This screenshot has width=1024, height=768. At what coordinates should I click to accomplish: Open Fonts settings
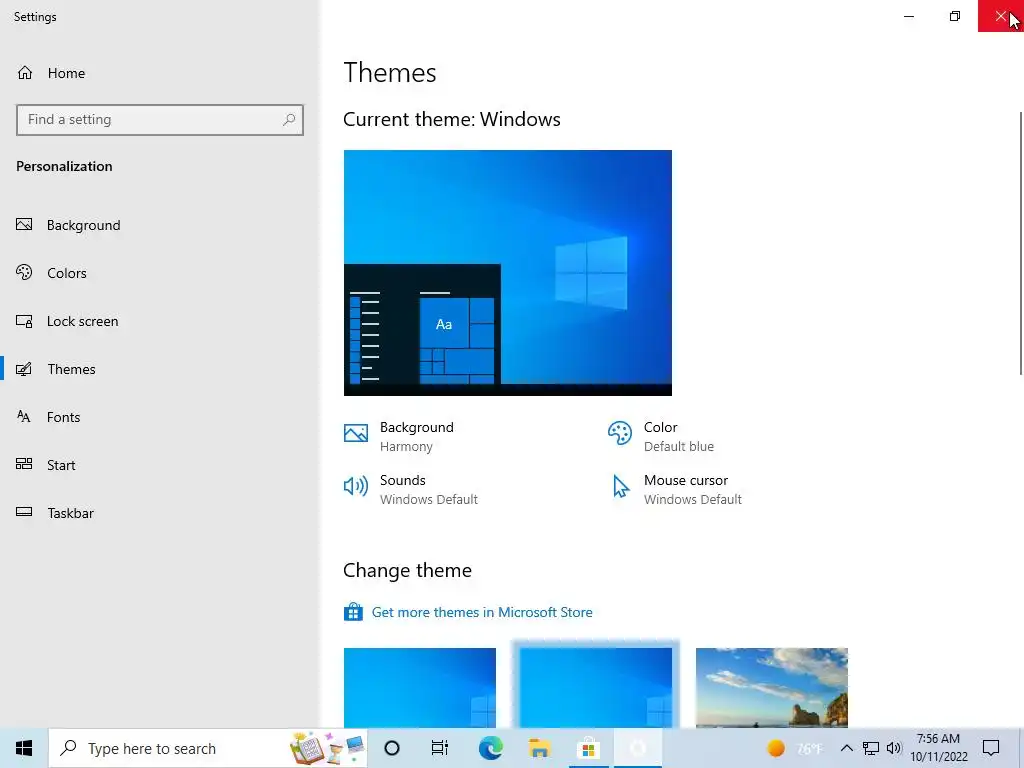160,417
